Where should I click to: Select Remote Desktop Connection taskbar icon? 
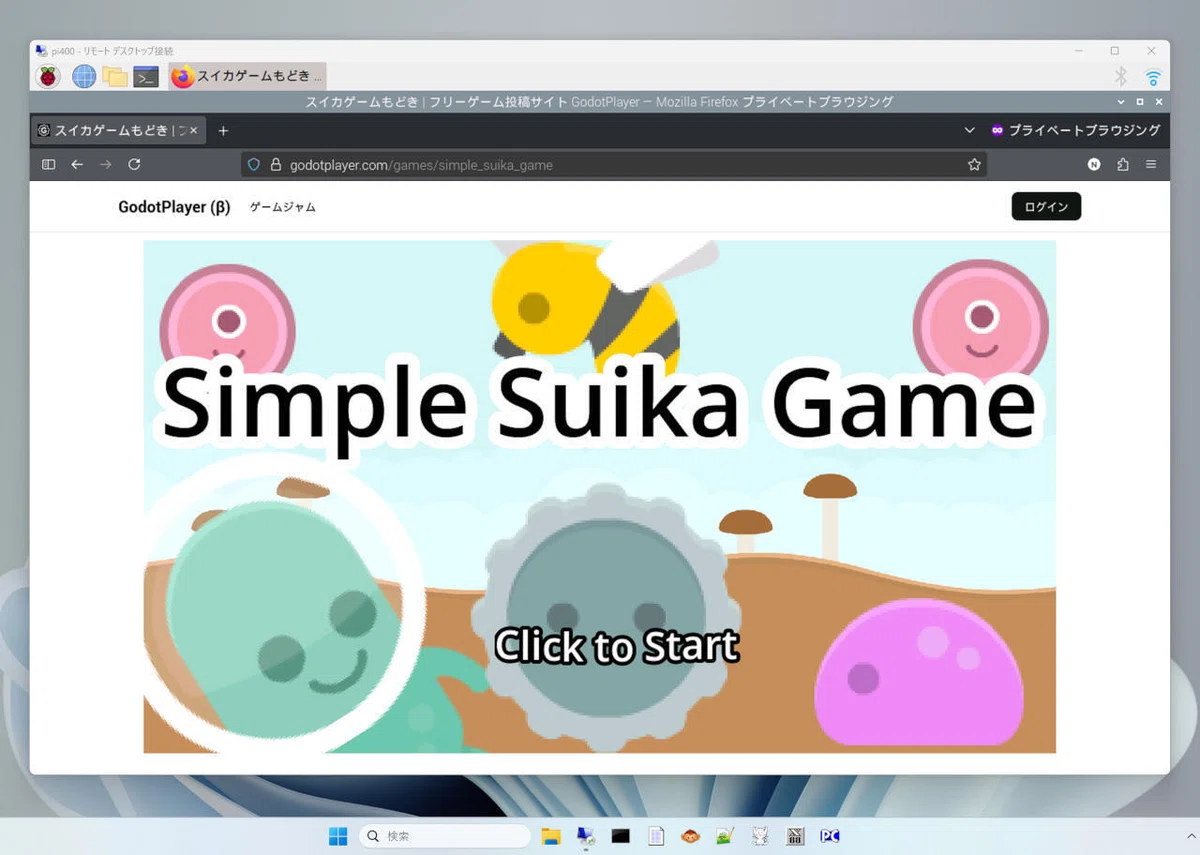[x=585, y=836]
